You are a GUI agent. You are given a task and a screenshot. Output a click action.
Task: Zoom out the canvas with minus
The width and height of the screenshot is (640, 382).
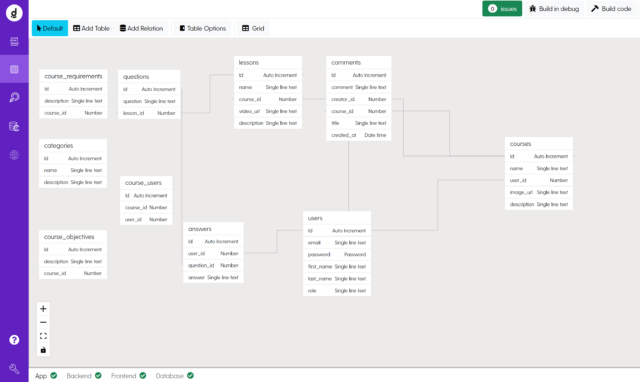coord(43,322)
